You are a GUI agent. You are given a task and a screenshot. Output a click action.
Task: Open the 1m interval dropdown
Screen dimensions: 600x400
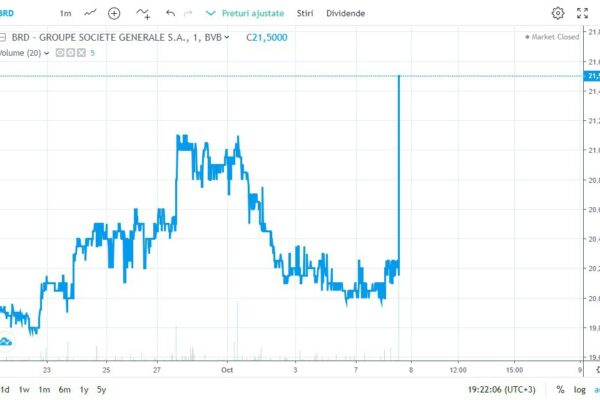click(x=65, y=13)
